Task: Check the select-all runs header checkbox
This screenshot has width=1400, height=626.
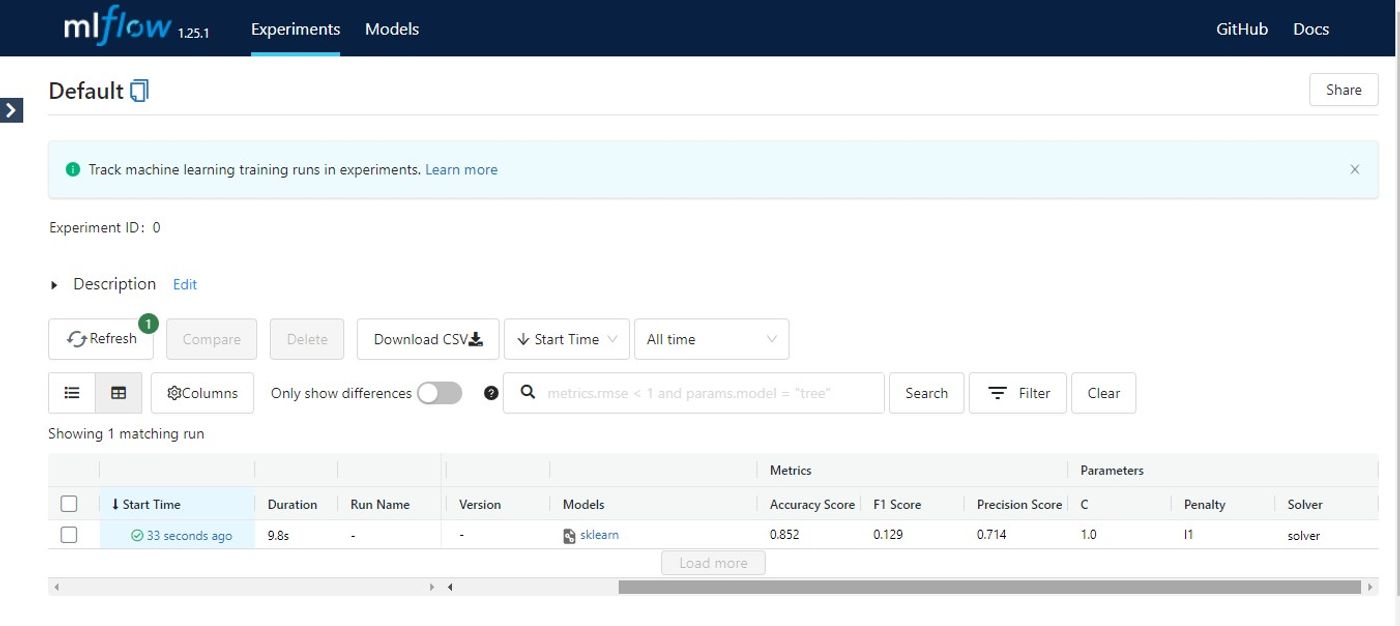Action: coord(69,504)
